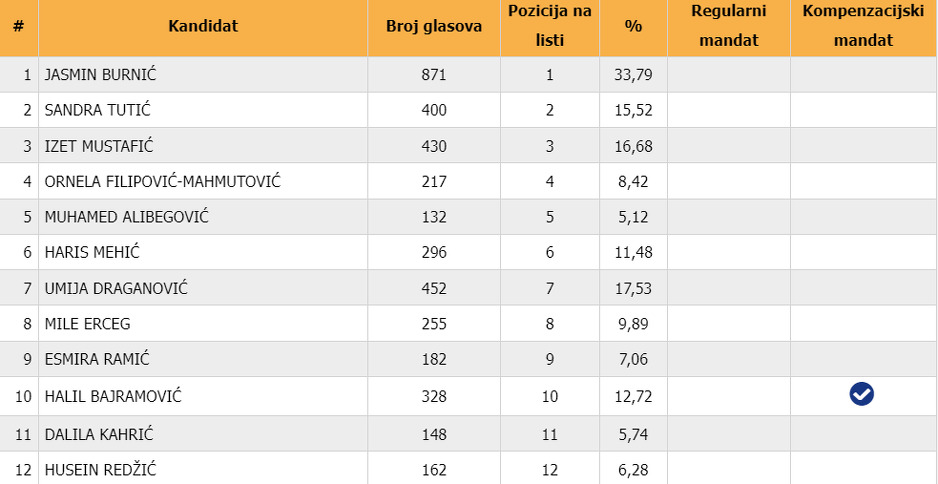The width and height of the screenshot is (938, 484).
Task: Sort by the Kandidat column header
Action: 203,27
